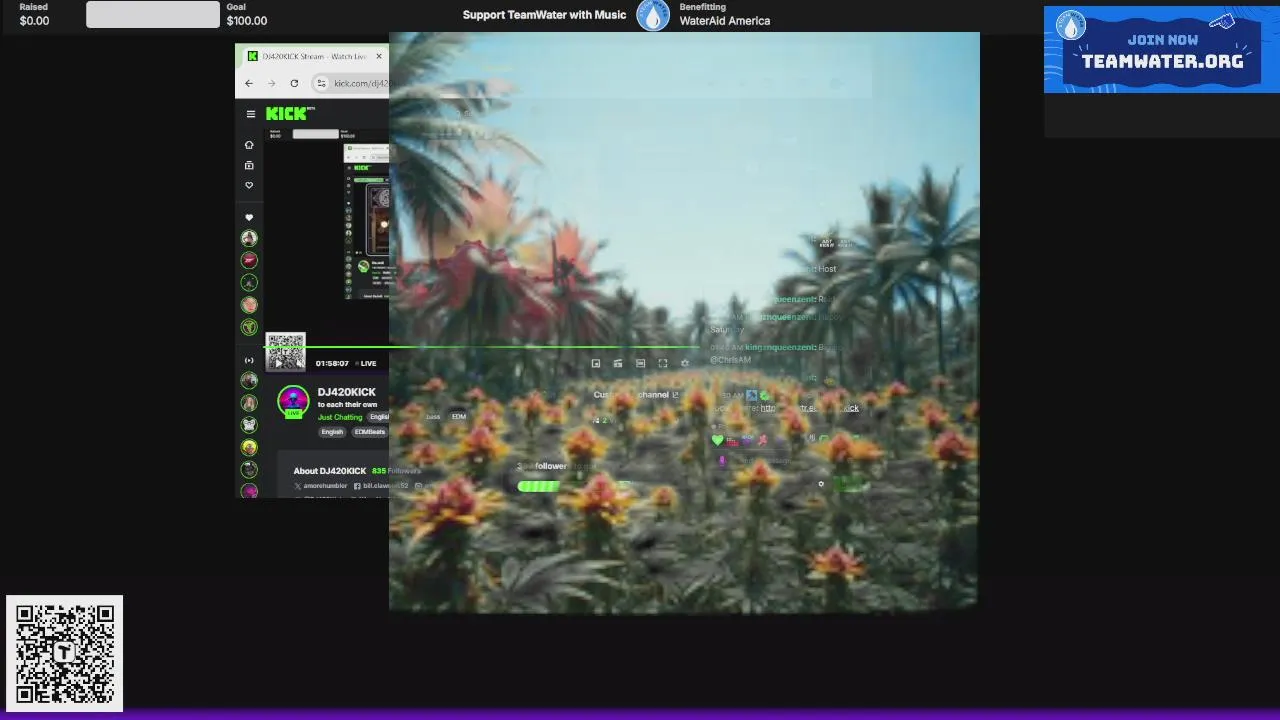Open the Kick hamburger menu
This screenshot has width=1280, height=720.
tap(250, 114)
